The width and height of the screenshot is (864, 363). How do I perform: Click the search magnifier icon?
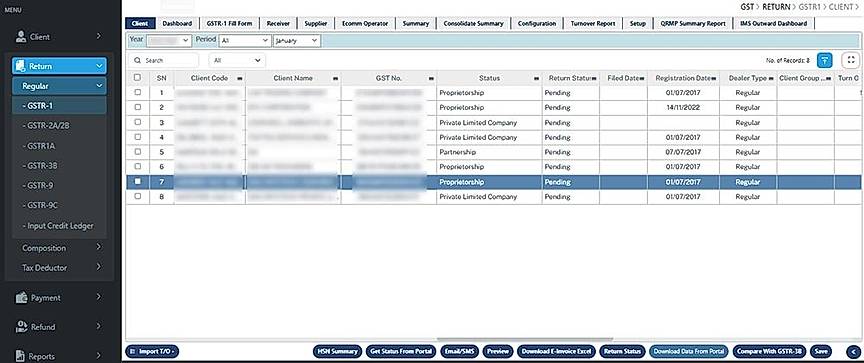click(x=138, y=60)
